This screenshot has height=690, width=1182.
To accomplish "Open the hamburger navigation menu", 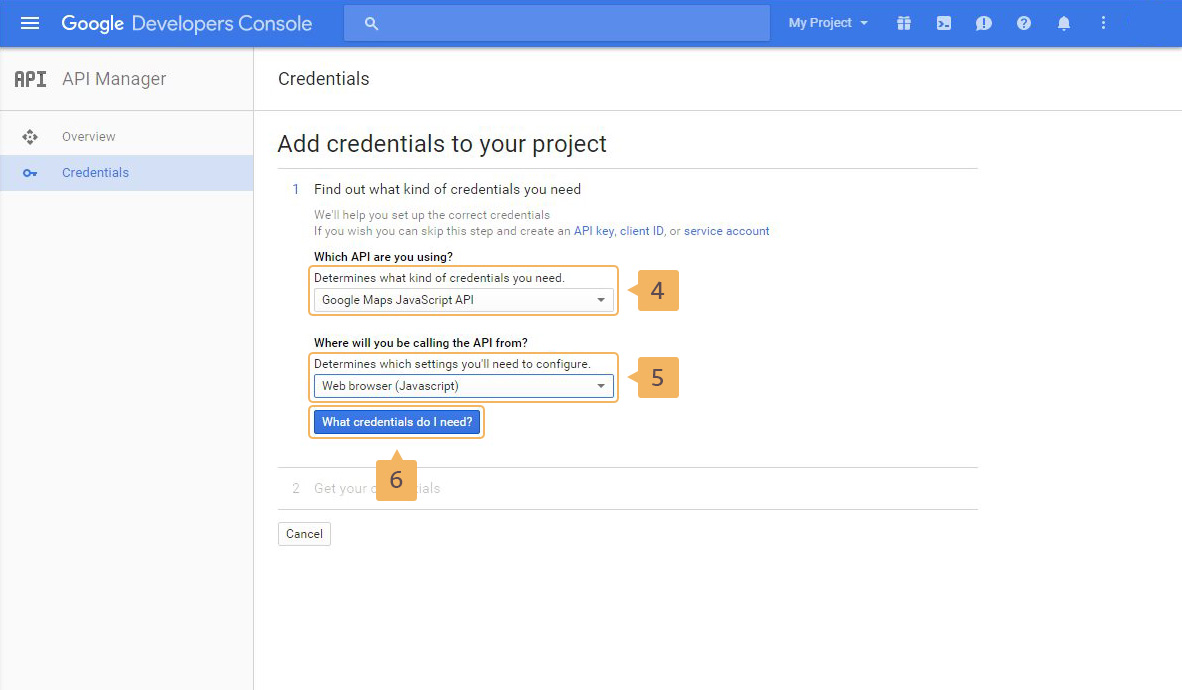I will pyautogui.click(x=30, y=23).
